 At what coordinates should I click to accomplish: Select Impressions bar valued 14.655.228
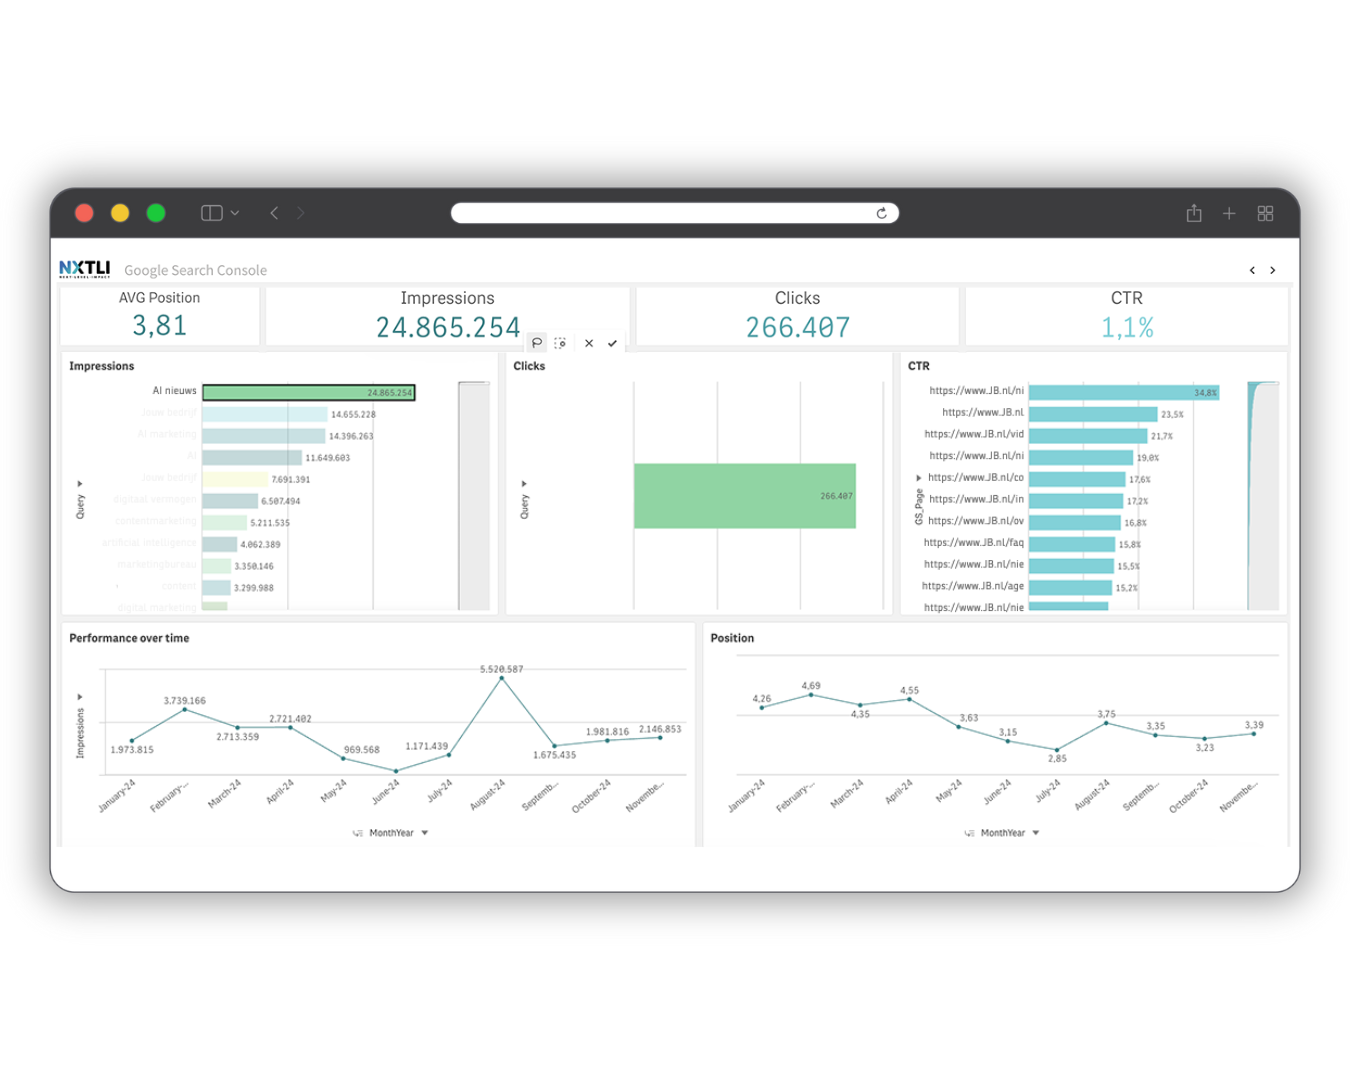tap(265, 414)
